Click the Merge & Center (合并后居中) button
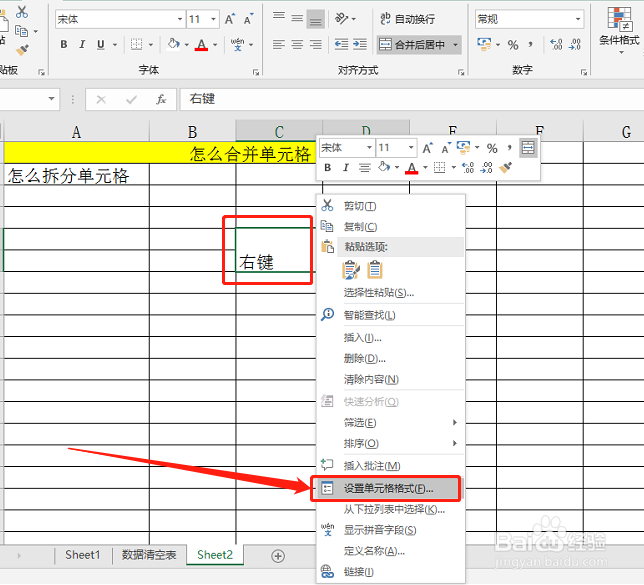This screenshot has height=585, width=644. click(412, 45)
